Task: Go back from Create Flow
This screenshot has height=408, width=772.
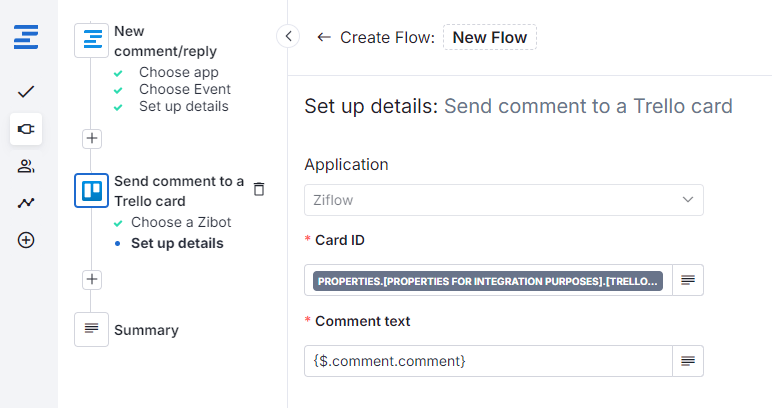Action: 323,37
